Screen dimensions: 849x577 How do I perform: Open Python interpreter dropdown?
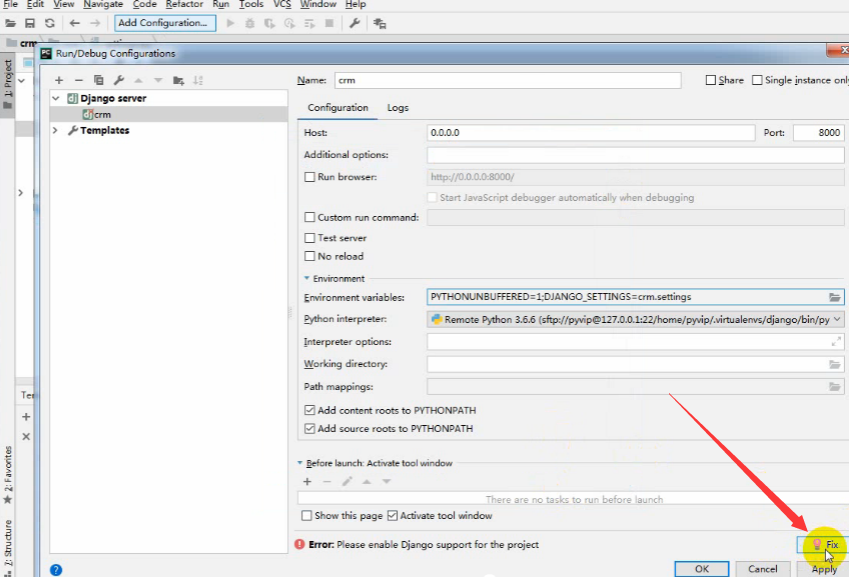click(837, 319)
